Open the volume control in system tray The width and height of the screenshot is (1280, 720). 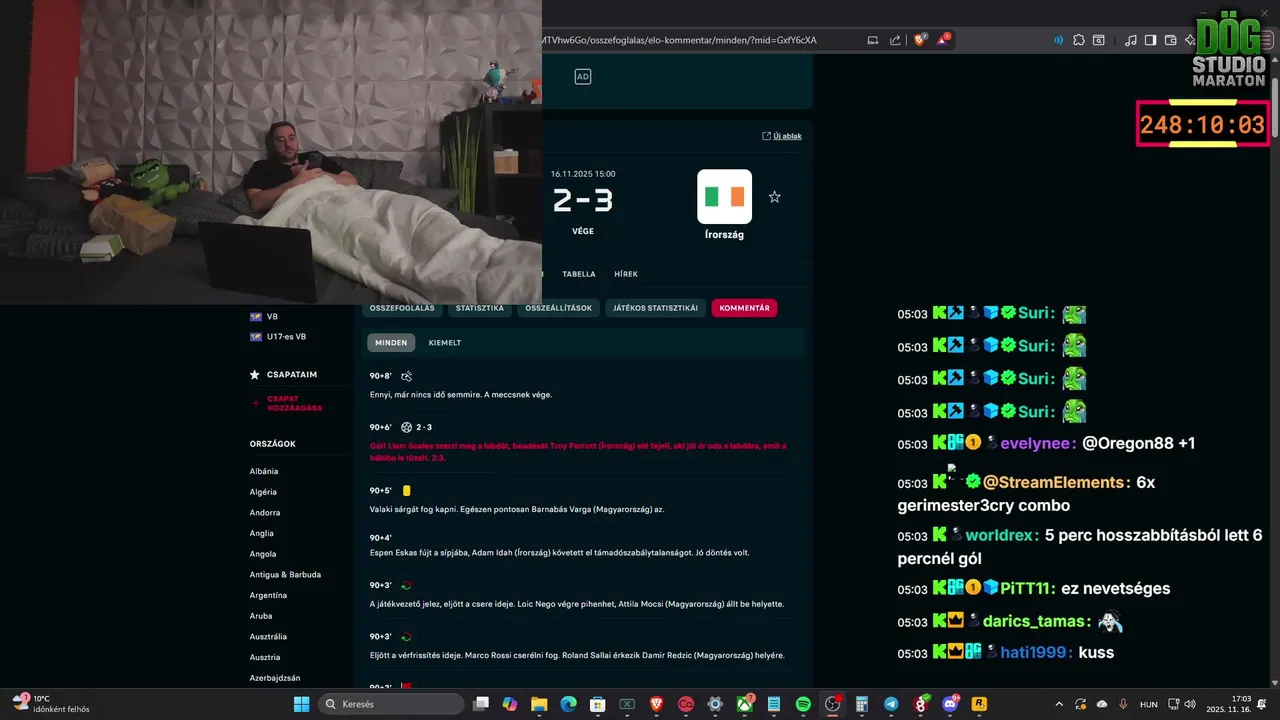point(1190,704)
